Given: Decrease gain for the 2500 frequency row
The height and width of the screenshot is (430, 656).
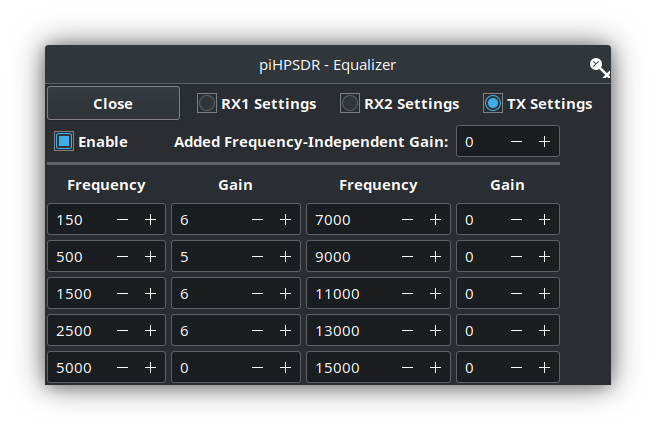Looking at the screenshot, I should (x=257, y=330).
